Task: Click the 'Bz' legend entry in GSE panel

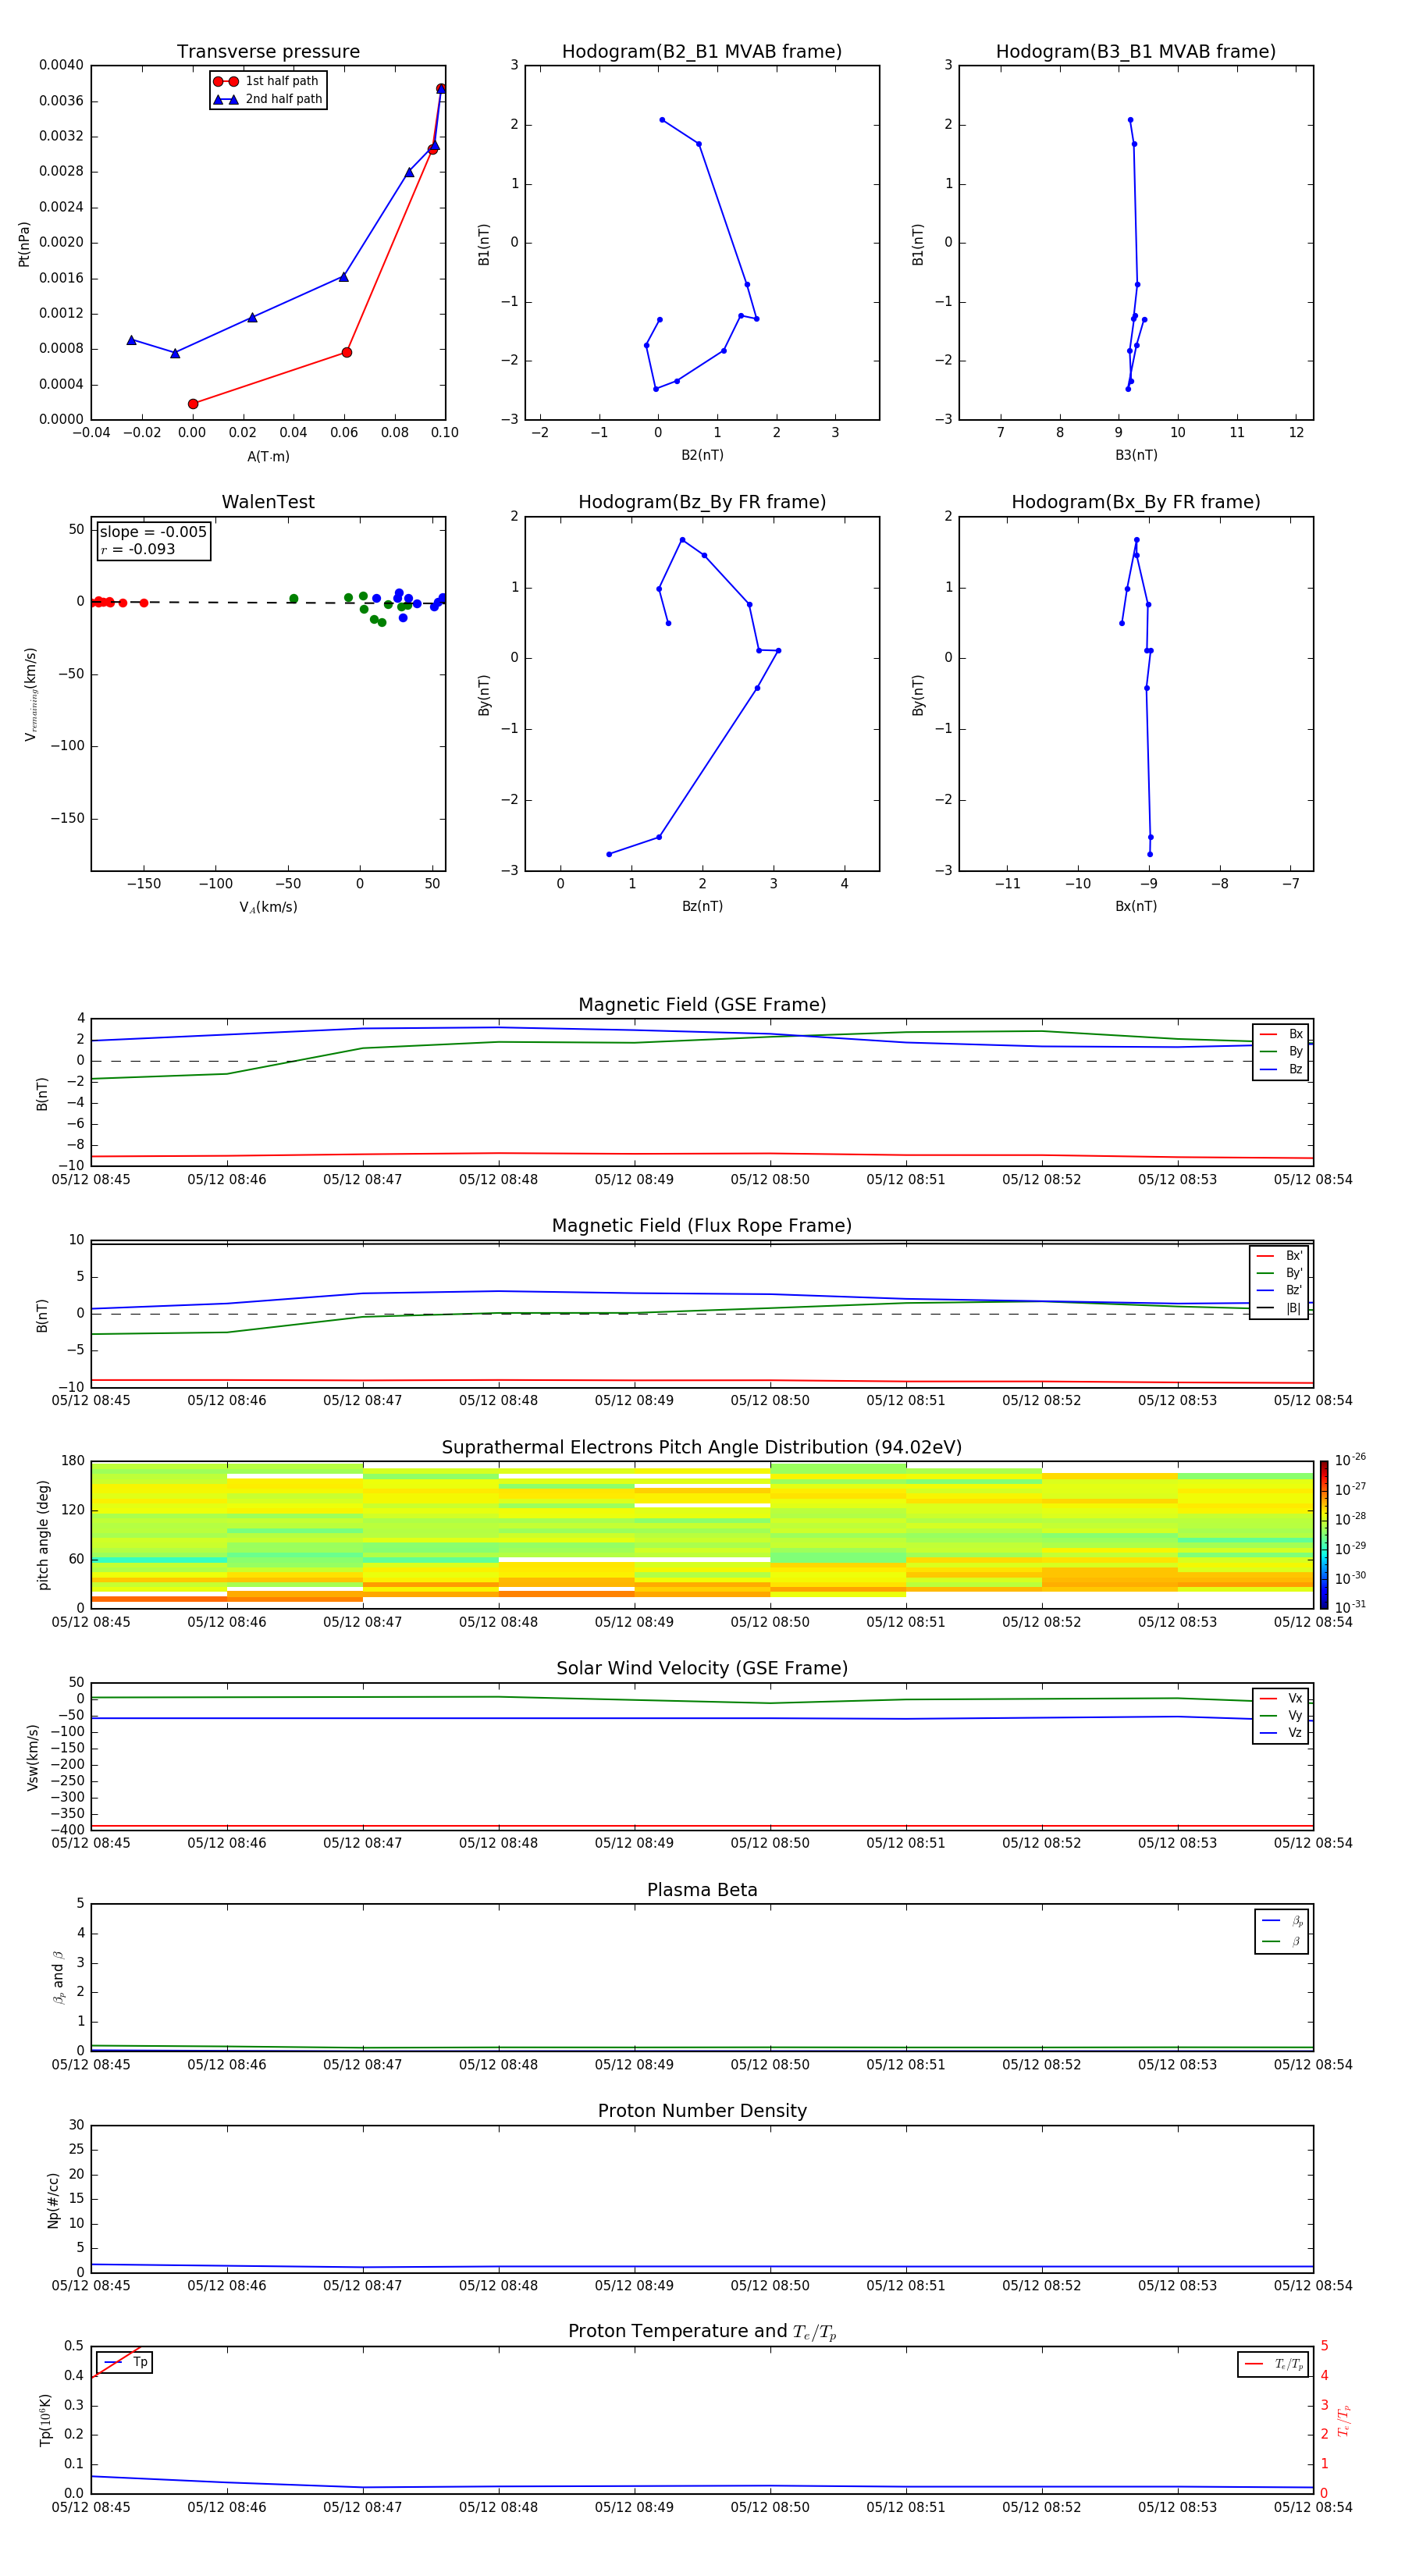Action: 1281,1069
